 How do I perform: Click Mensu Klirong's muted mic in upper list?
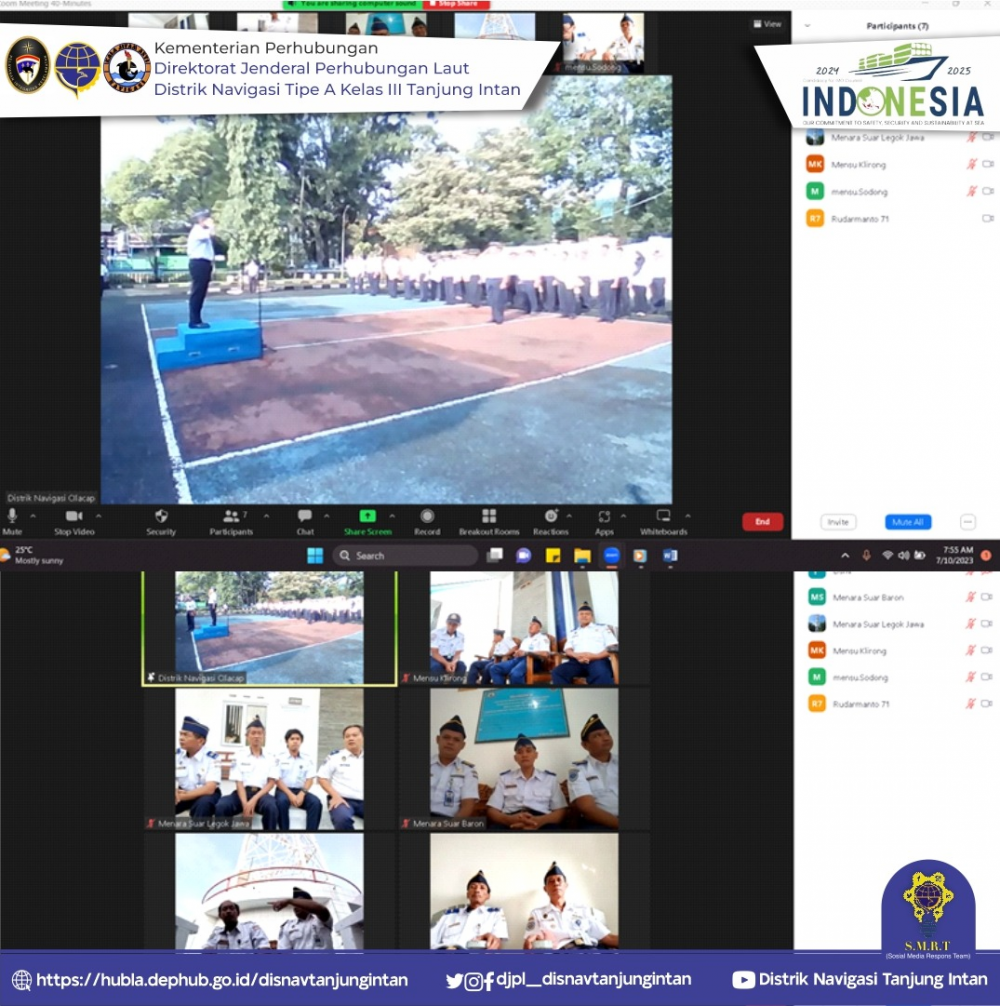[x=972, y=164]
